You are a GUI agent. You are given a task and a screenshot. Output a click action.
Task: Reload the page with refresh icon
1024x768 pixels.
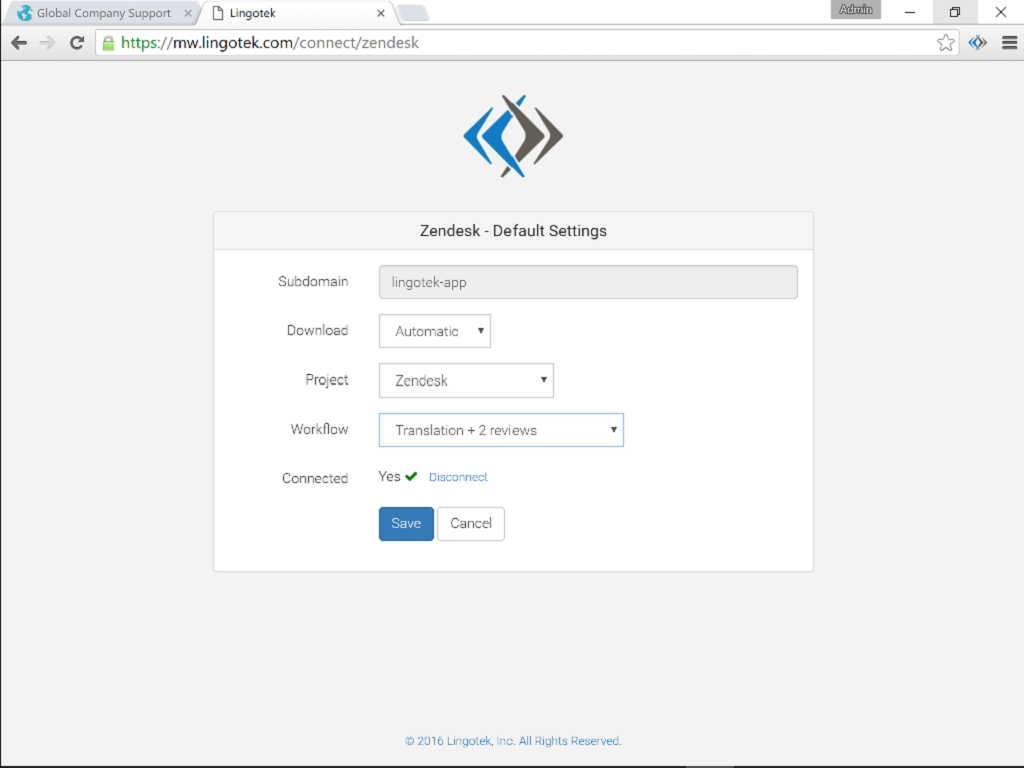(77, 43)
